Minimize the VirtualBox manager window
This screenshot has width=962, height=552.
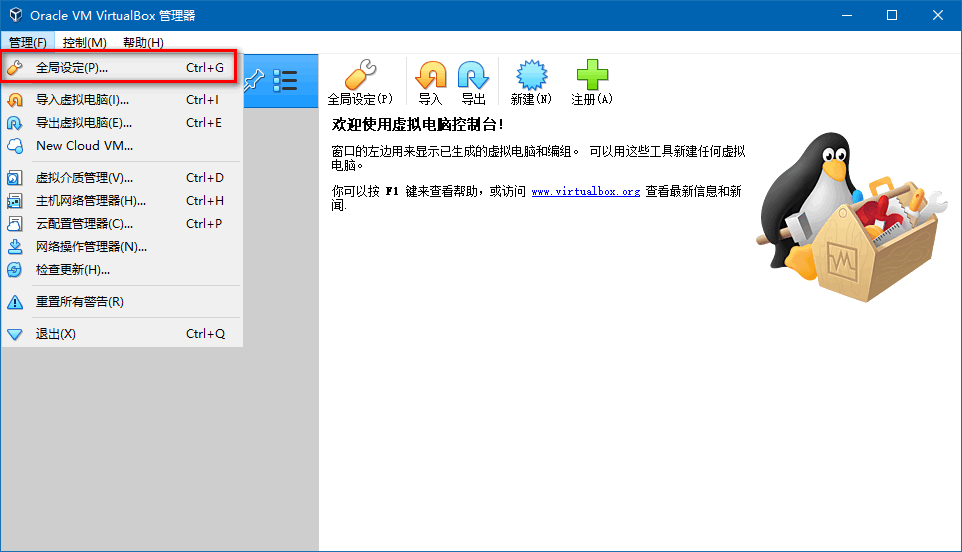coord(847,15)
